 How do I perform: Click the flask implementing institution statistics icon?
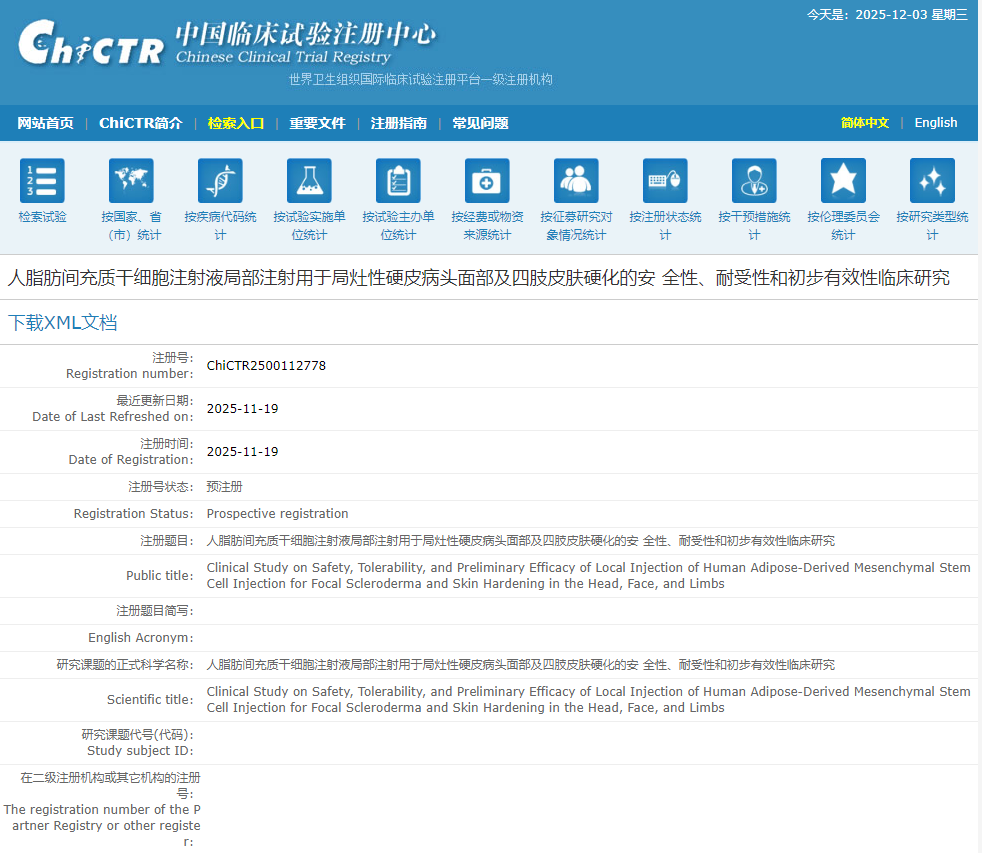[x=309, y=181]
